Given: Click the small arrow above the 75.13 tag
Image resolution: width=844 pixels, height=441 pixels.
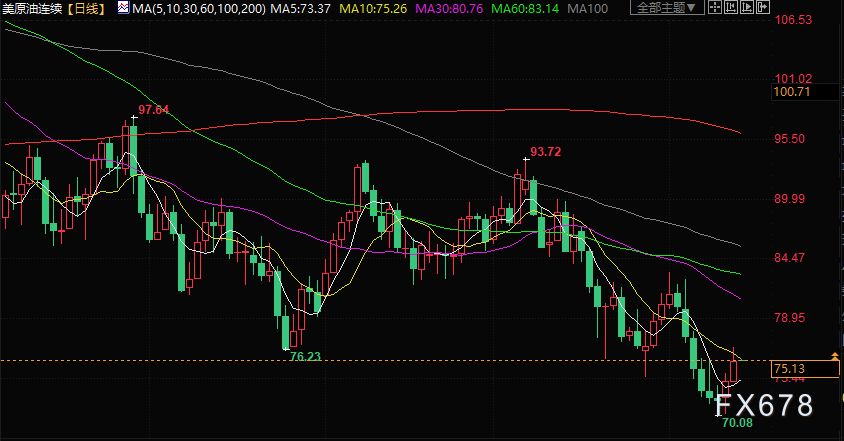Looking at the screenshot, I should [835, 356].
